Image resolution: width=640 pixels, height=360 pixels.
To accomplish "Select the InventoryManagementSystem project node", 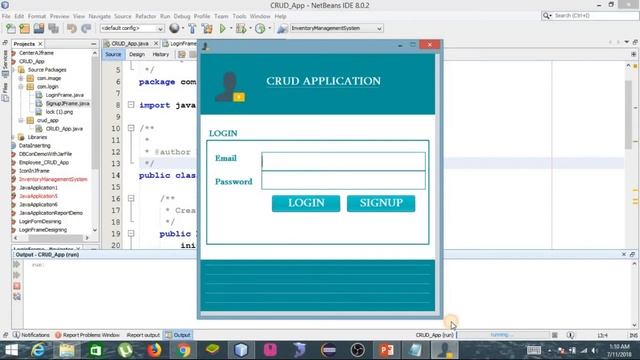I will coord(53,179).
